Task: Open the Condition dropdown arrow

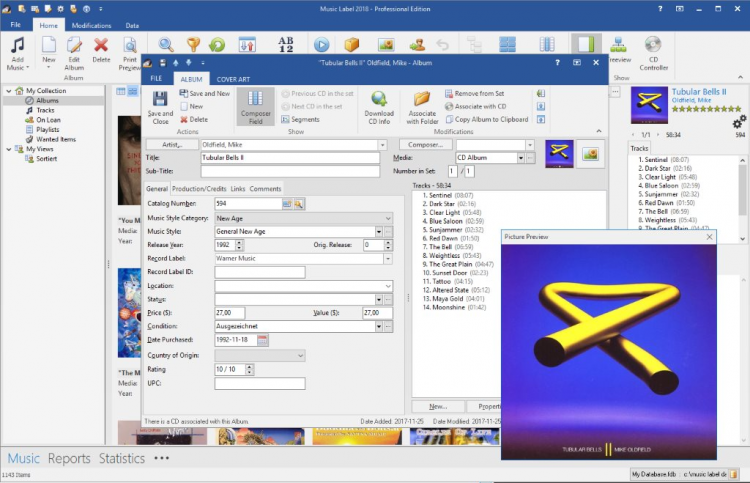Action: point(378,327)
